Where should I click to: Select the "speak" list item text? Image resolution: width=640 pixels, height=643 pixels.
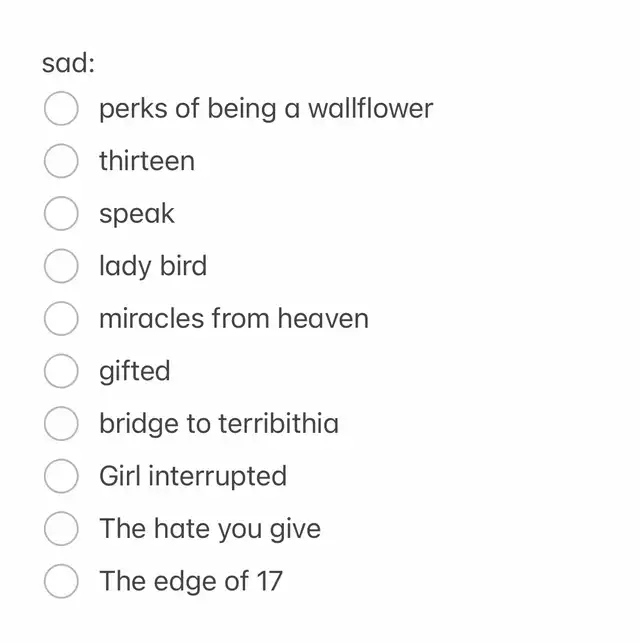tap(136, 214)
